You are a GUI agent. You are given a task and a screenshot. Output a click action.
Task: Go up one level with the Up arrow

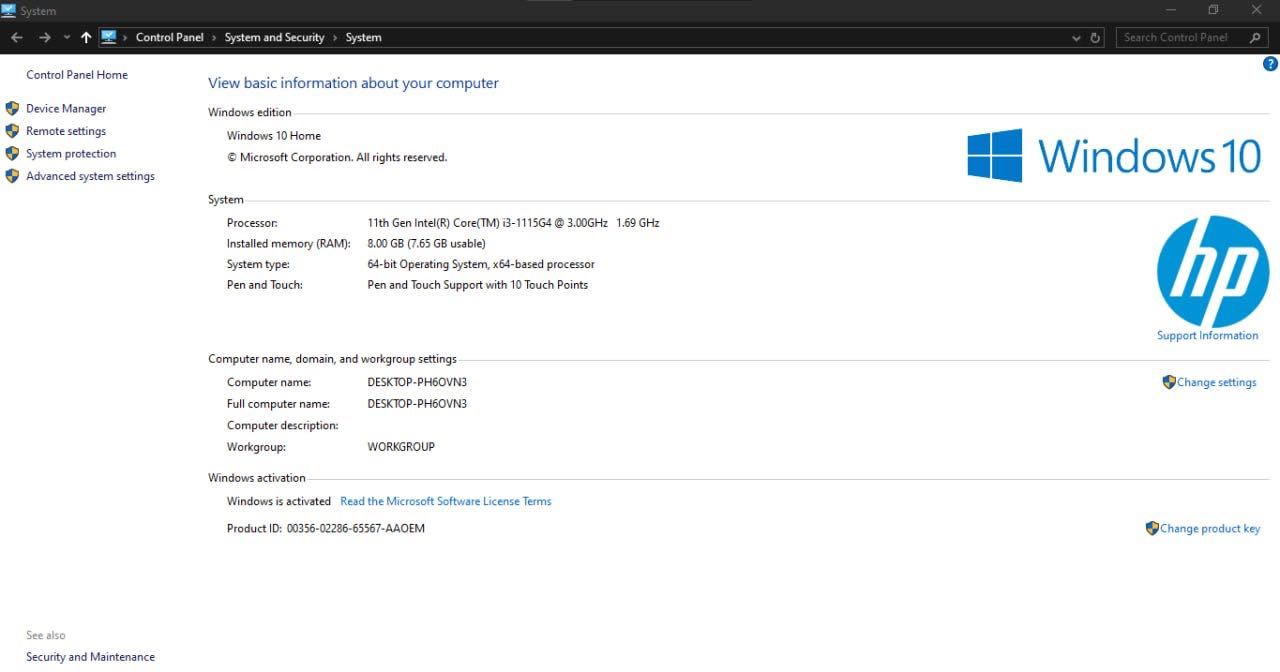pyautogui.click(x=86, y=38)
